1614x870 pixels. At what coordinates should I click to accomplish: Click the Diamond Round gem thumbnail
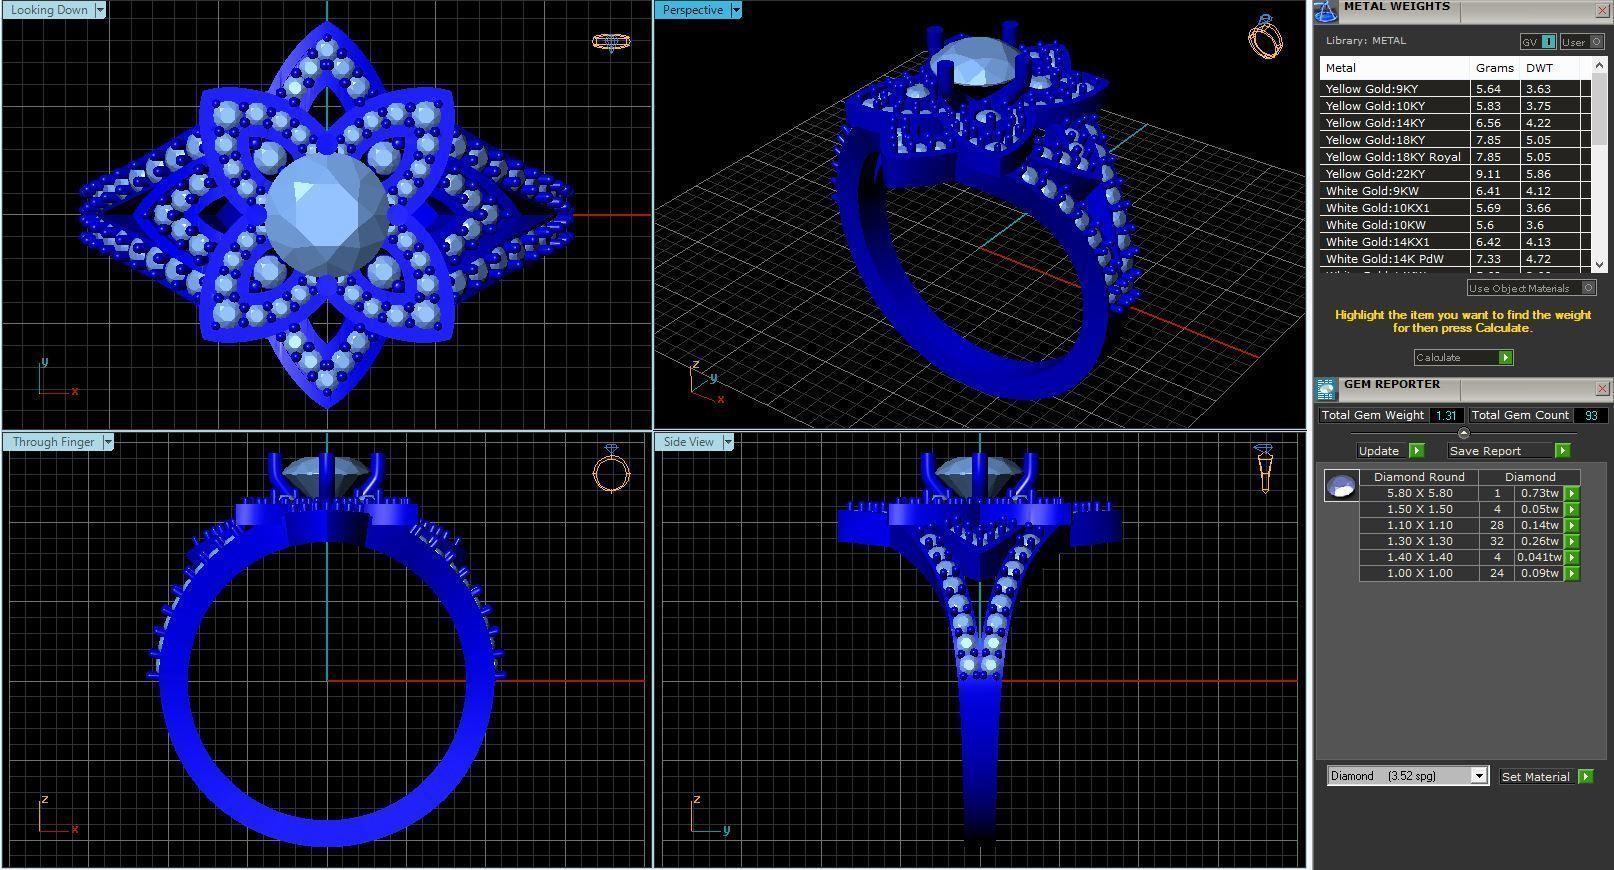tap(1341, 486)
